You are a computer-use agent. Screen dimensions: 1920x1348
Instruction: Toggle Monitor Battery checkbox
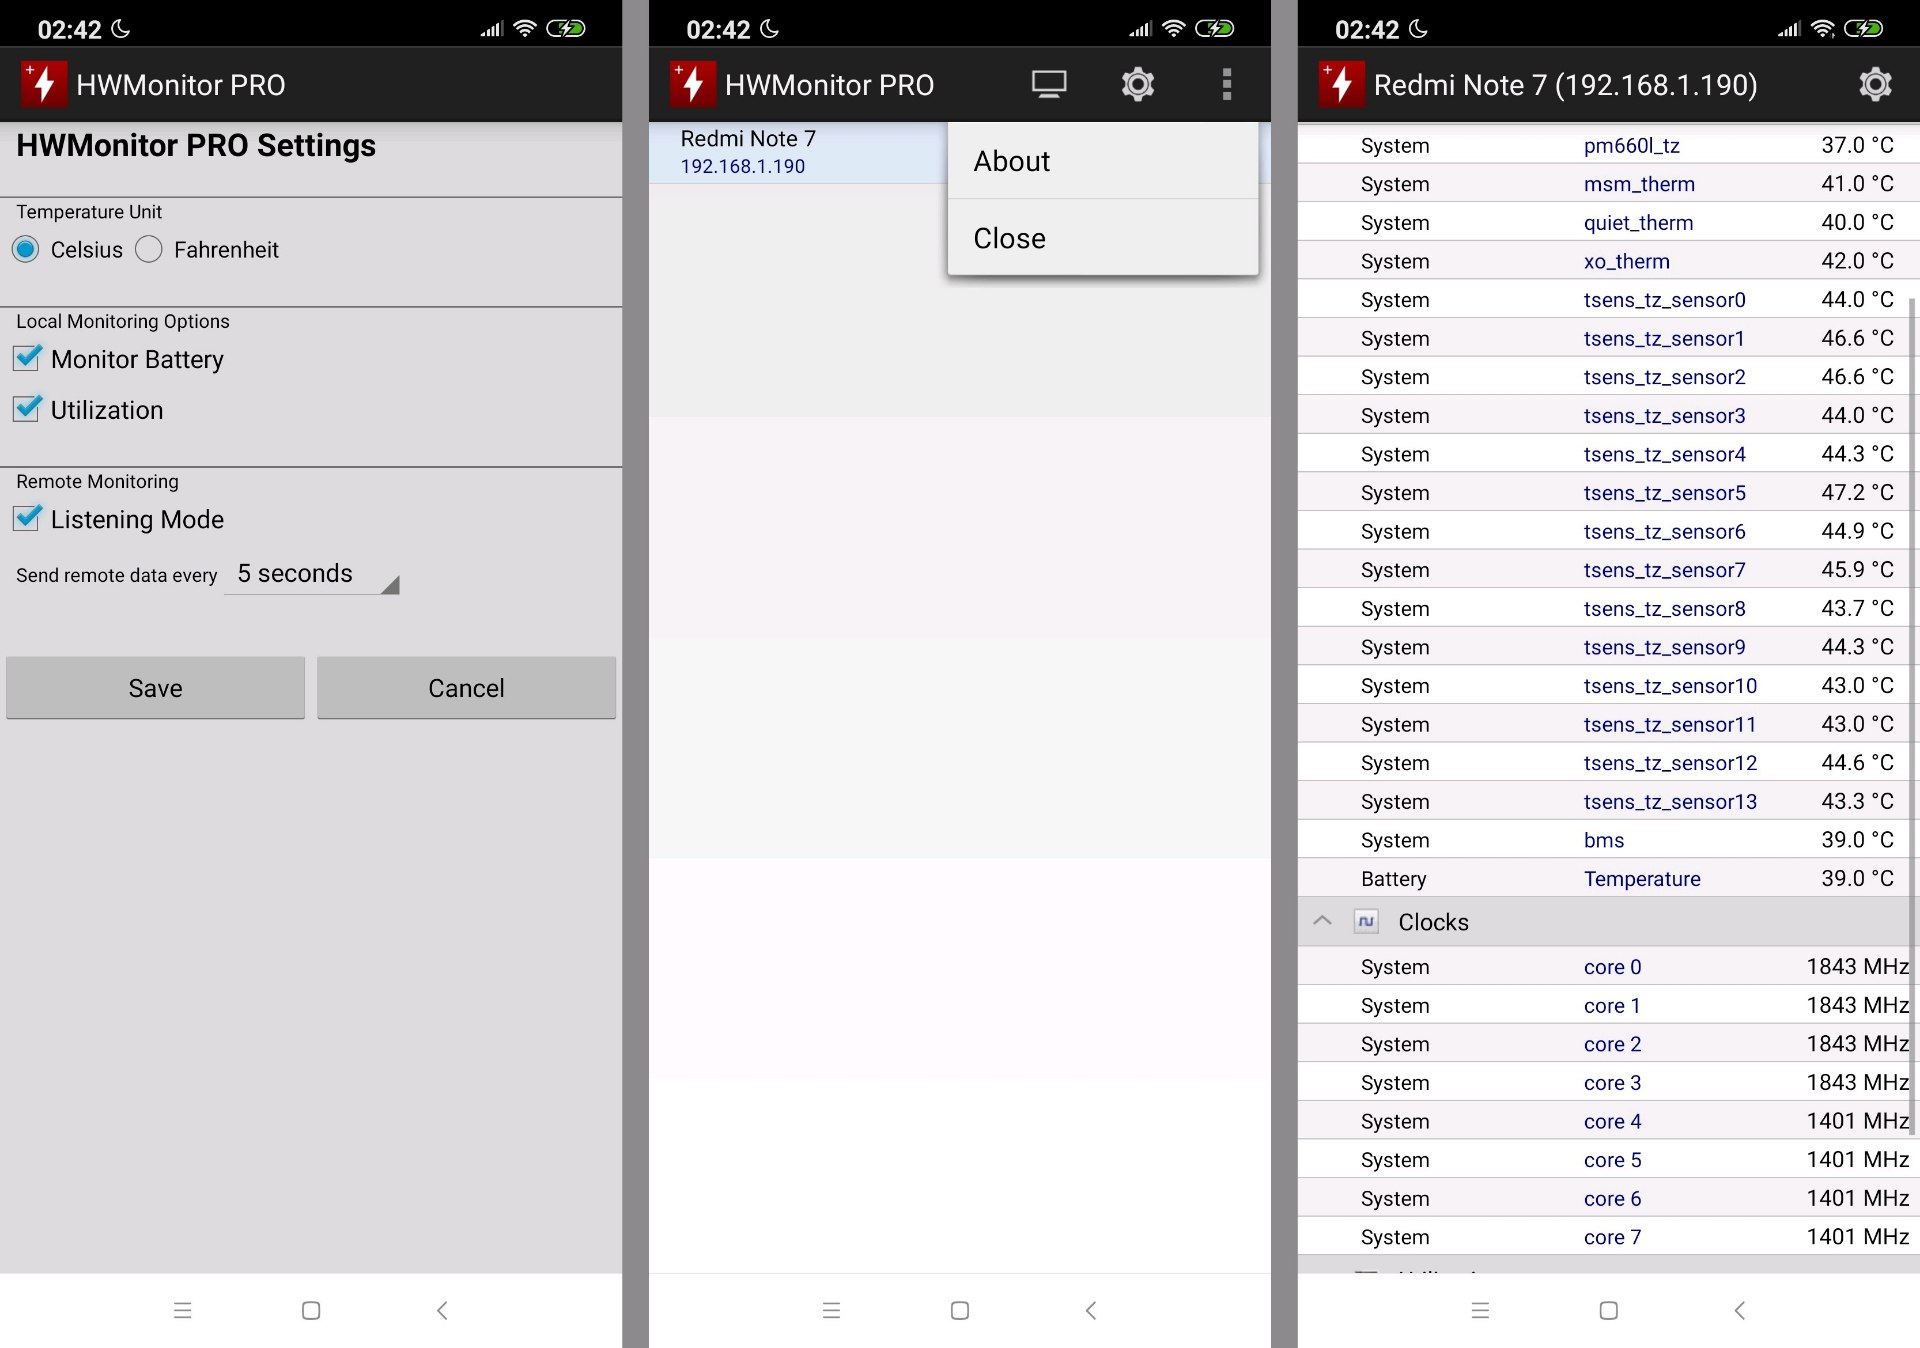point(28,358)
